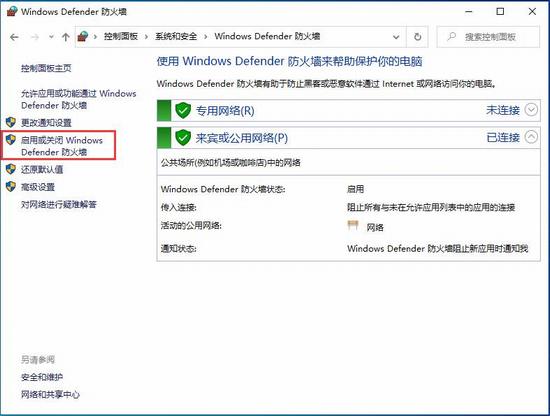Expand the 专用网络(R) section chevron
This screenshot has height=416, width=550.
coord(531,110)
